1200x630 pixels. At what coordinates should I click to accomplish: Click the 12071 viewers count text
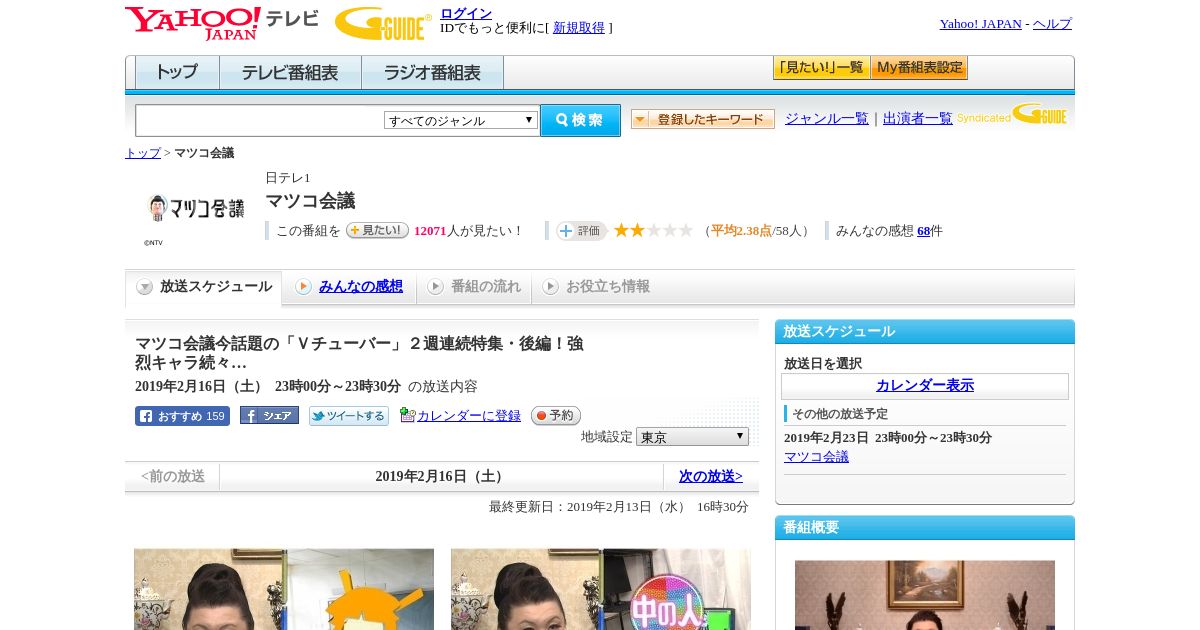[x=430, y=231]
